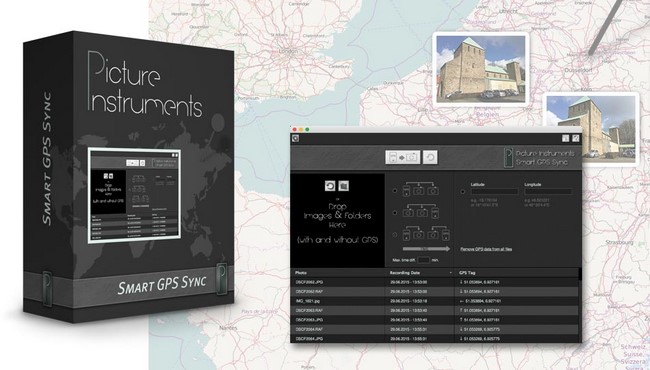The width and height of the screenshot is (650, 370).
Task: Click the Picture Instruments Smart GPS Sync logo
Action: tap(540, 157)
